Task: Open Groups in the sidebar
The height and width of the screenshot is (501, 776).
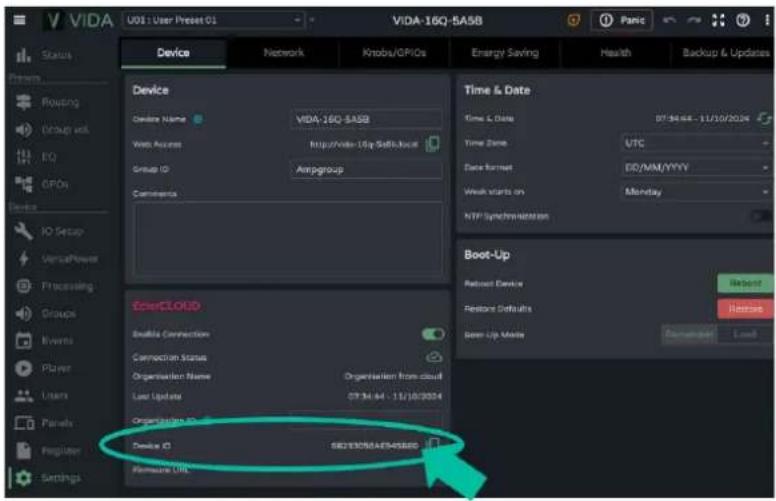Action: [45, 313]
